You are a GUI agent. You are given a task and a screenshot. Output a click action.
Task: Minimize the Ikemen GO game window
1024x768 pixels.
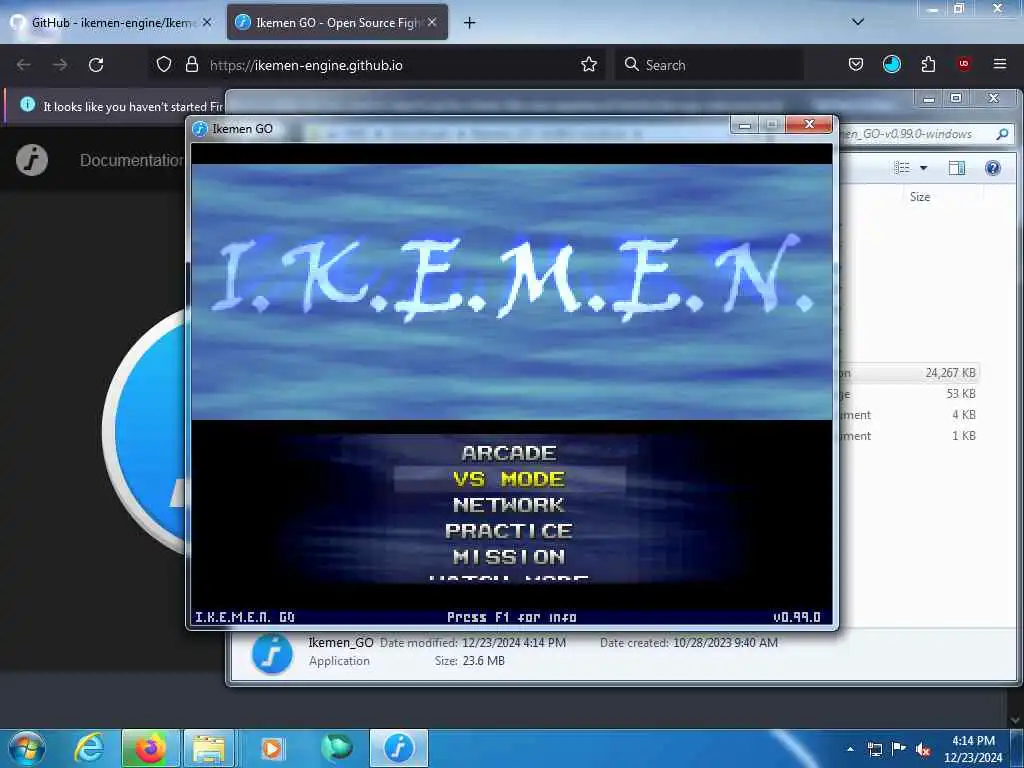(x=744, y=124)
